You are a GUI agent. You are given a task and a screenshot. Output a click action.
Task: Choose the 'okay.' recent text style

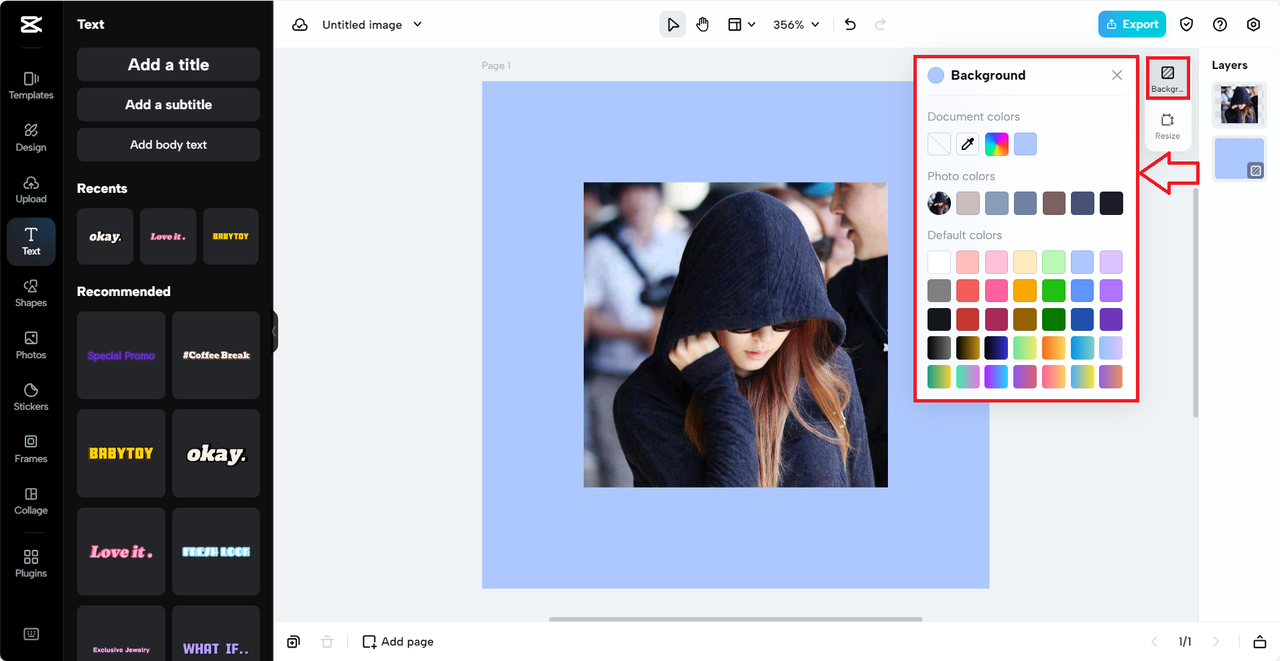(105, 236)
